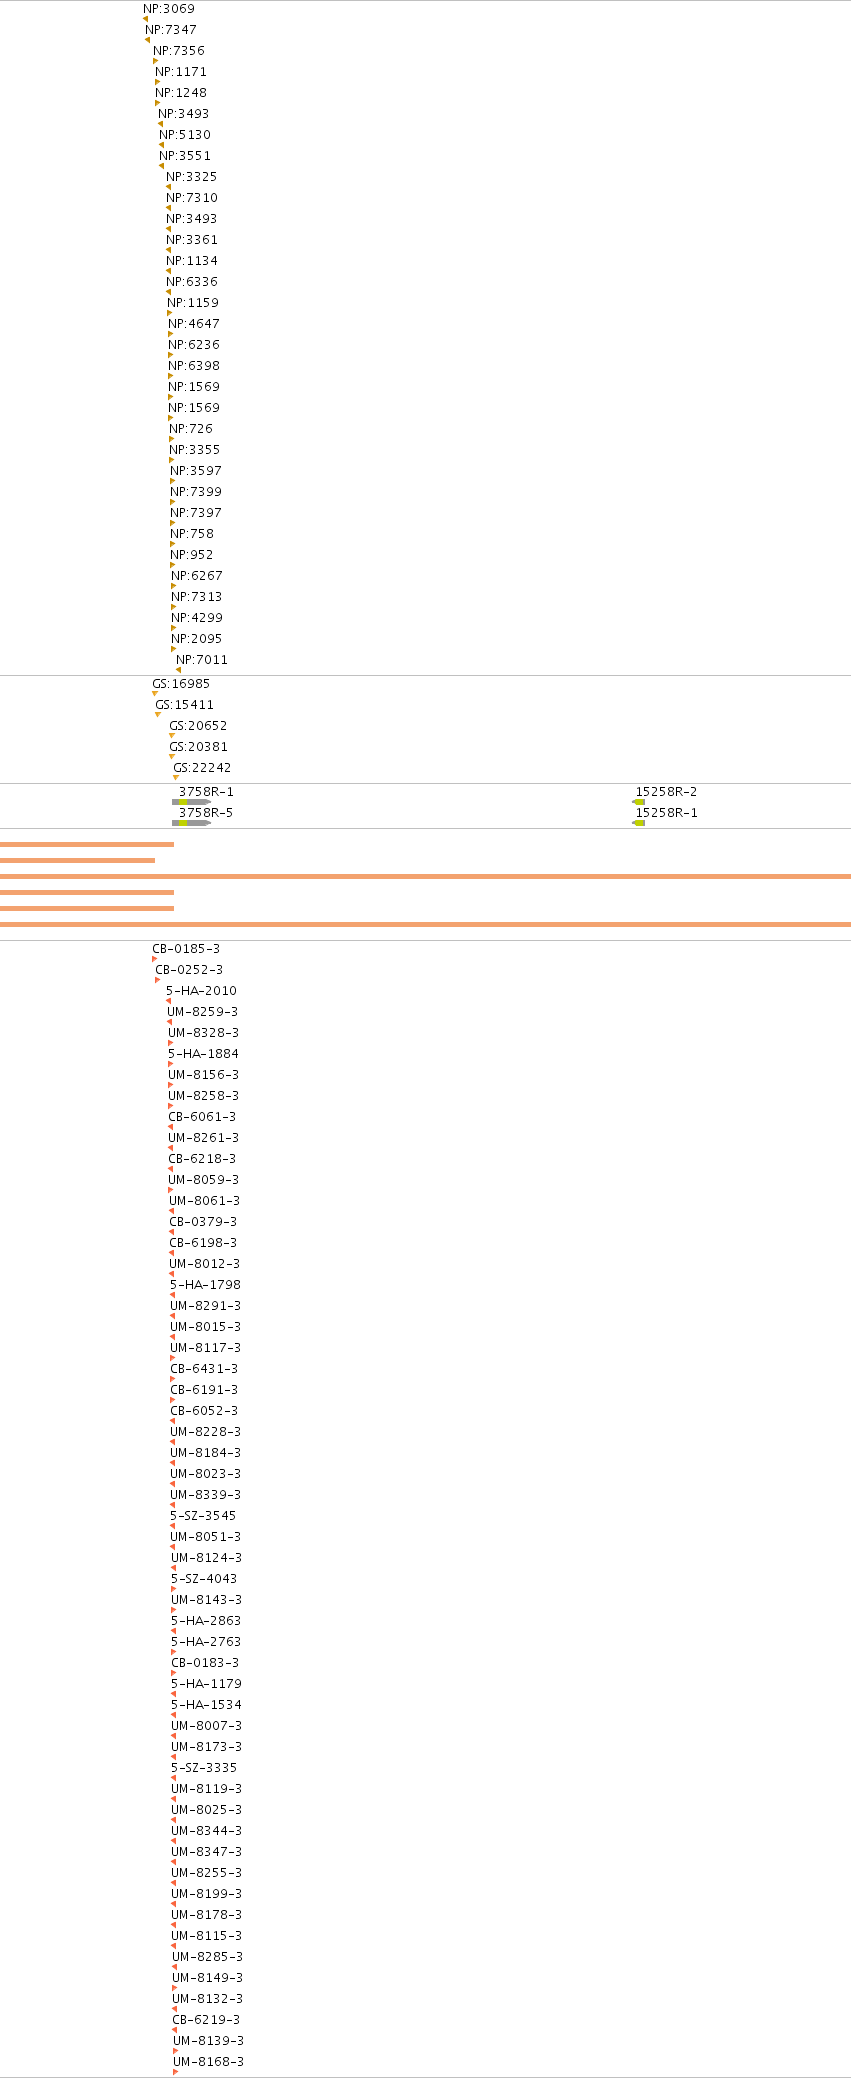Open the NP:7356 feature entry

(179, 51)
